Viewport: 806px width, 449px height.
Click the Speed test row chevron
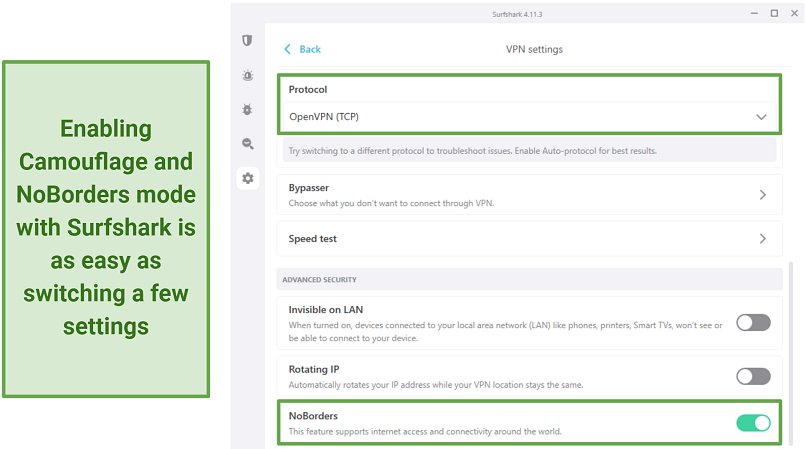[x=763, y=239]
